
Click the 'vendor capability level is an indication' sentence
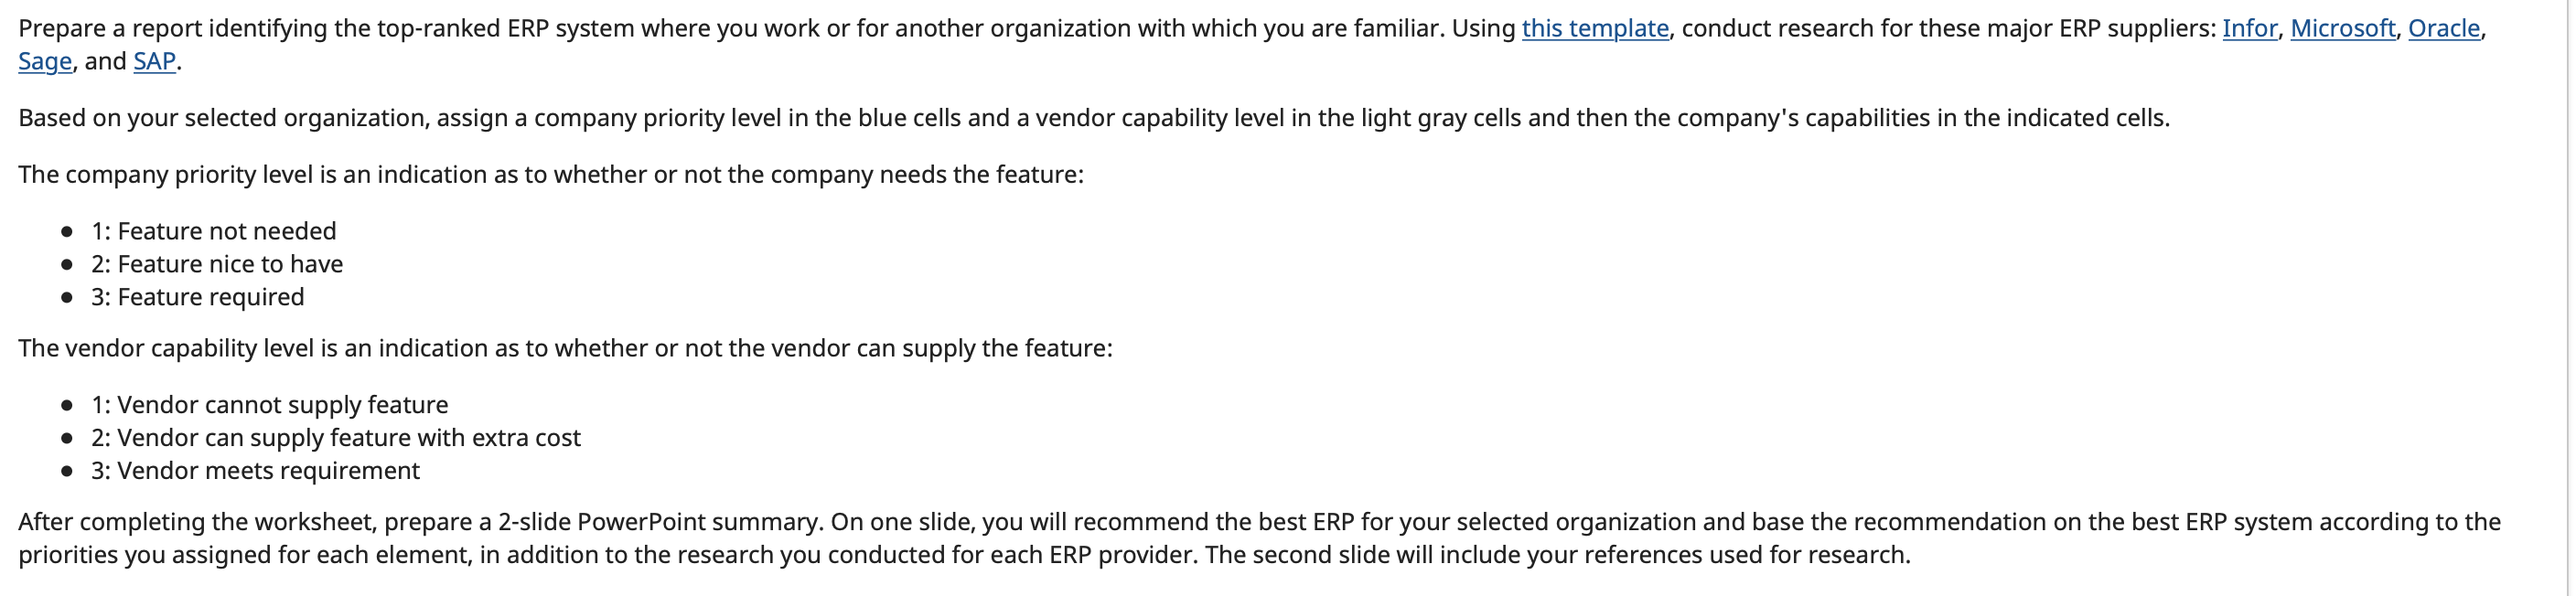coord(565,348)
